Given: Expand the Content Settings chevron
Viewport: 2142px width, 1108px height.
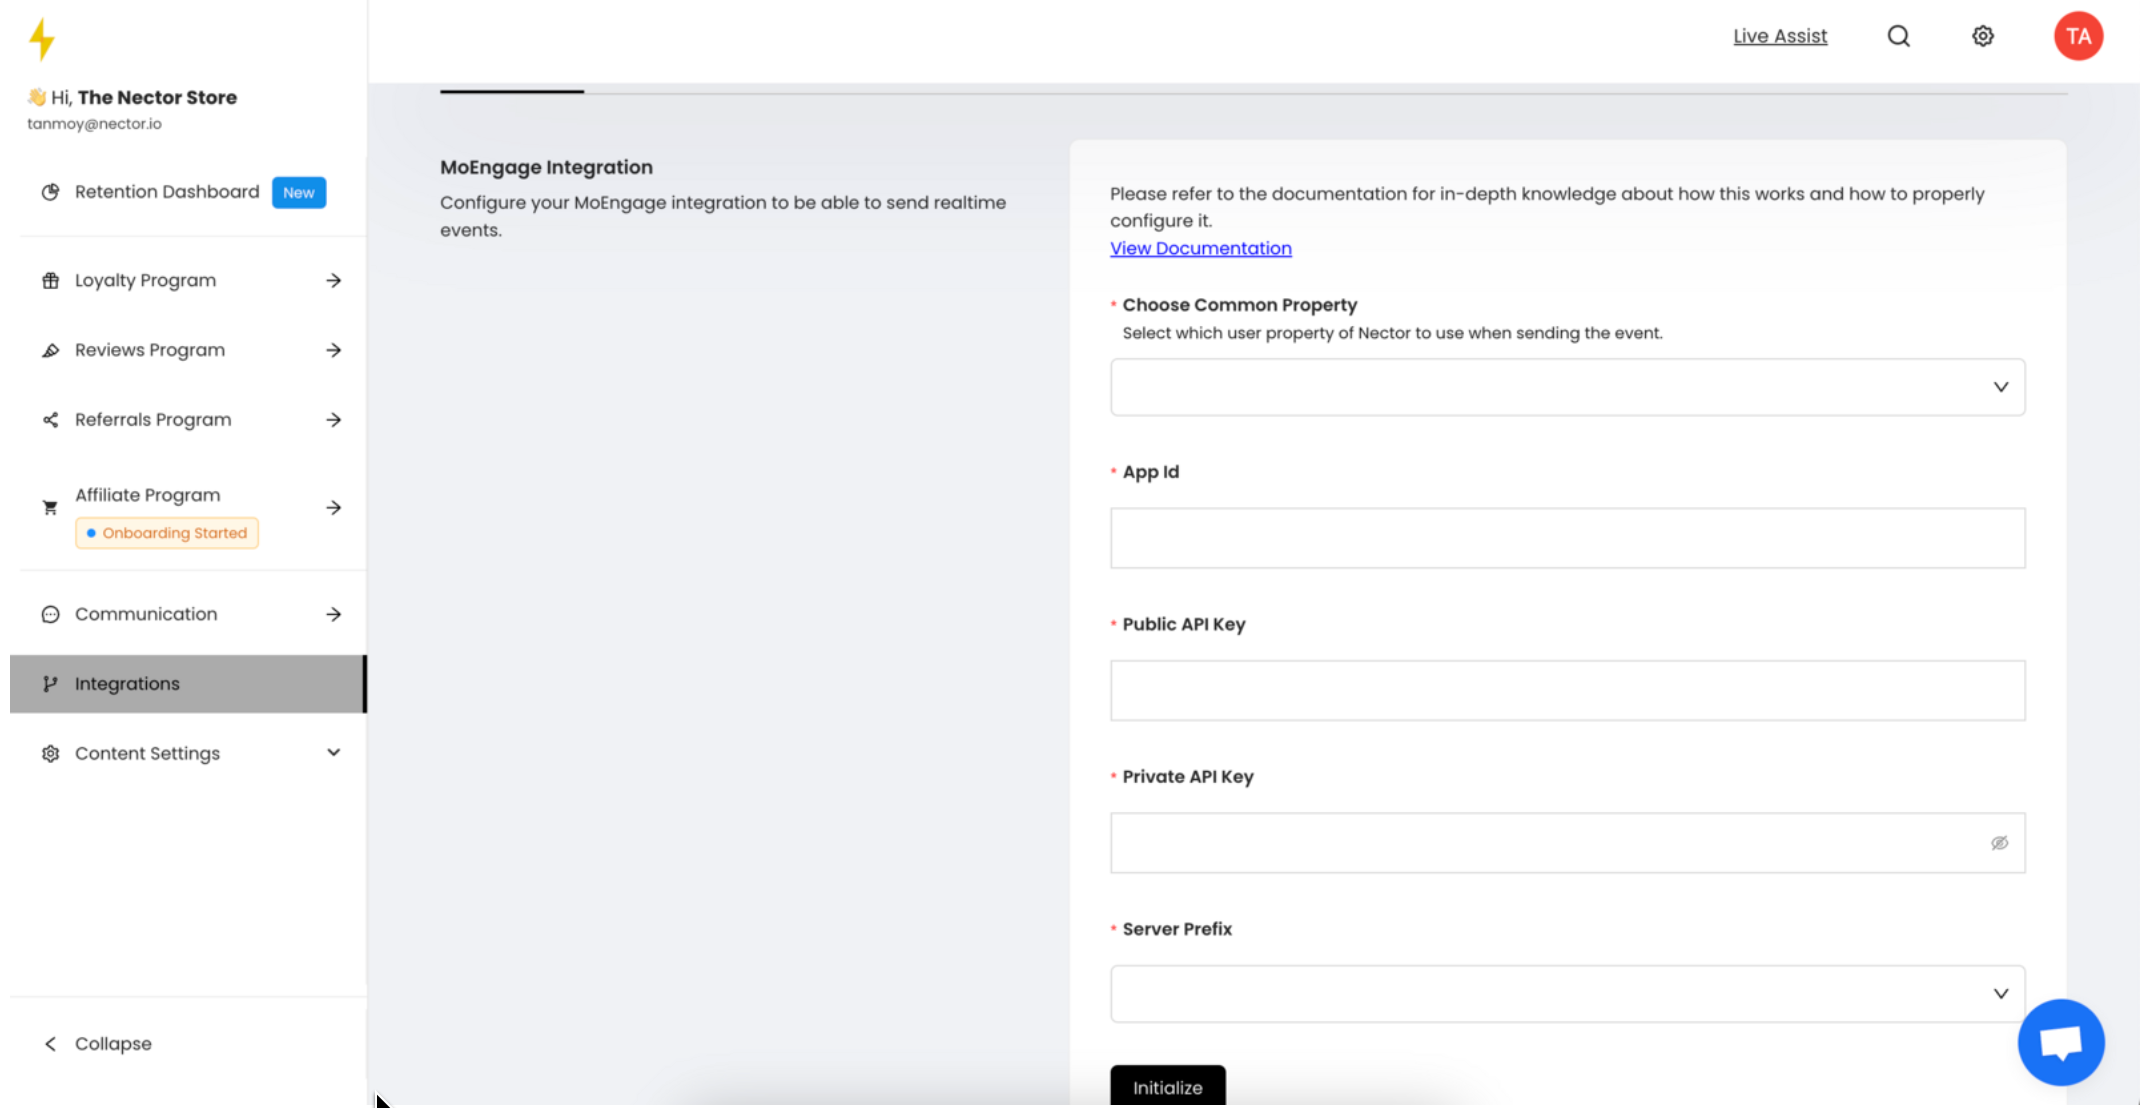Looking at the screenshot, I should click(333, 752).
